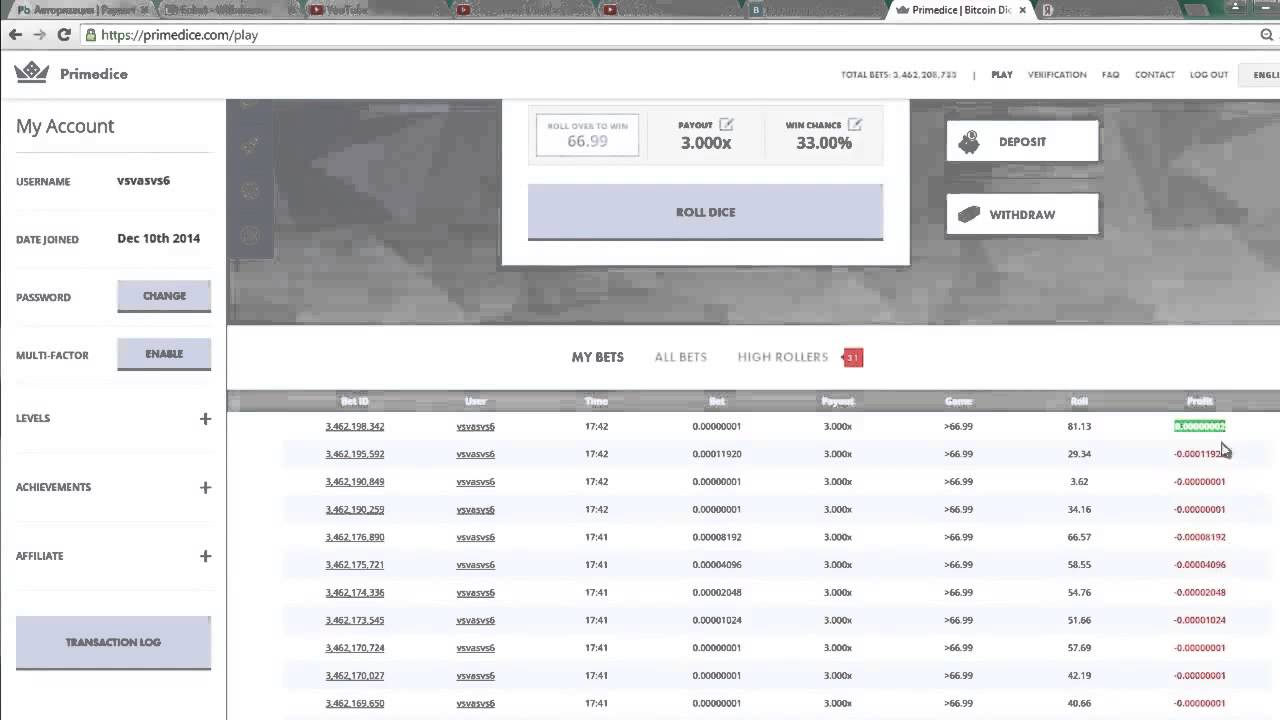Click Log Out in the header
The image size is (1280, 720).
tap(1209, 75)
